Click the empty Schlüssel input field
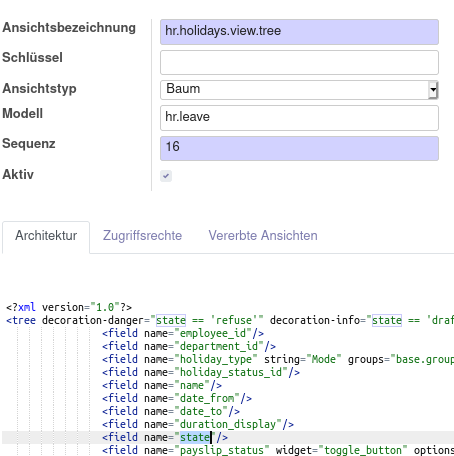 pyautogui.click(x=299, y=62)
